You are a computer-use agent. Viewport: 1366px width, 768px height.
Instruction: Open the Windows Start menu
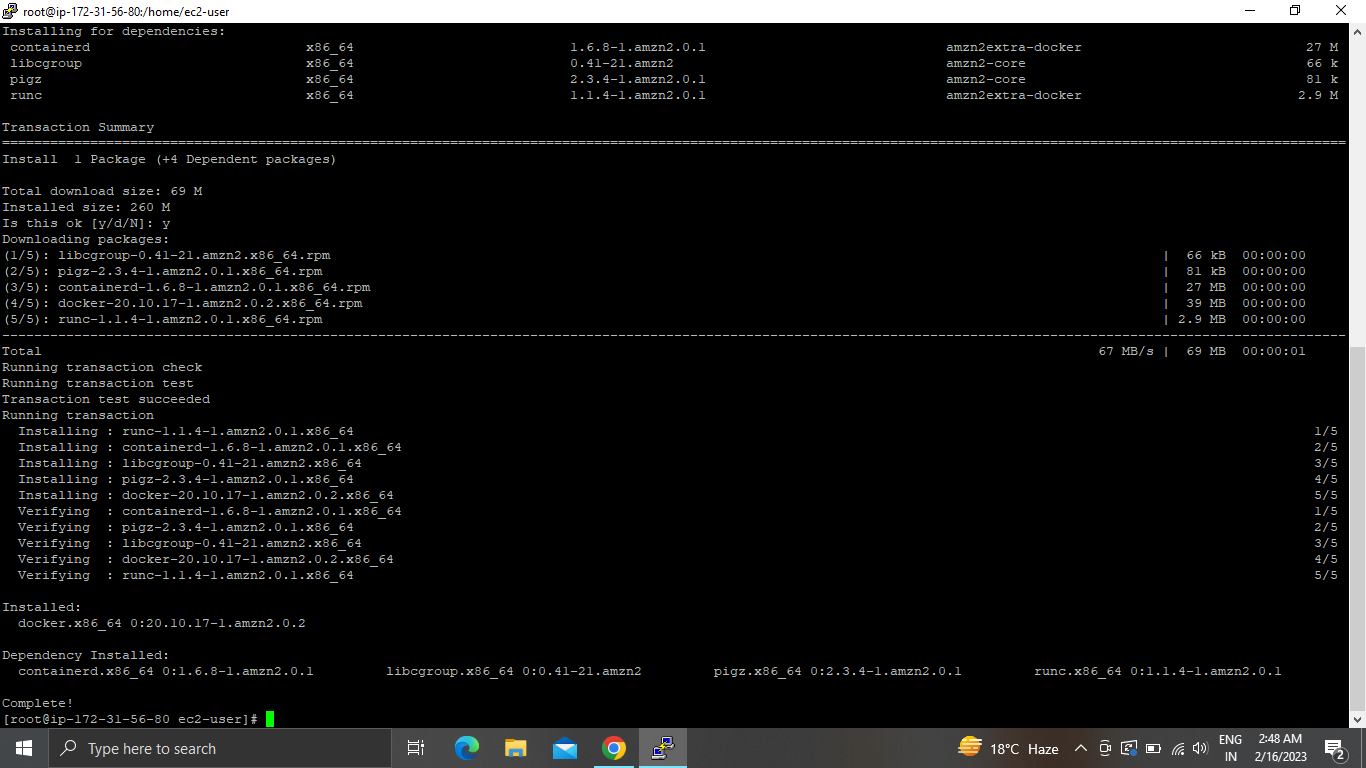point(23,748)
